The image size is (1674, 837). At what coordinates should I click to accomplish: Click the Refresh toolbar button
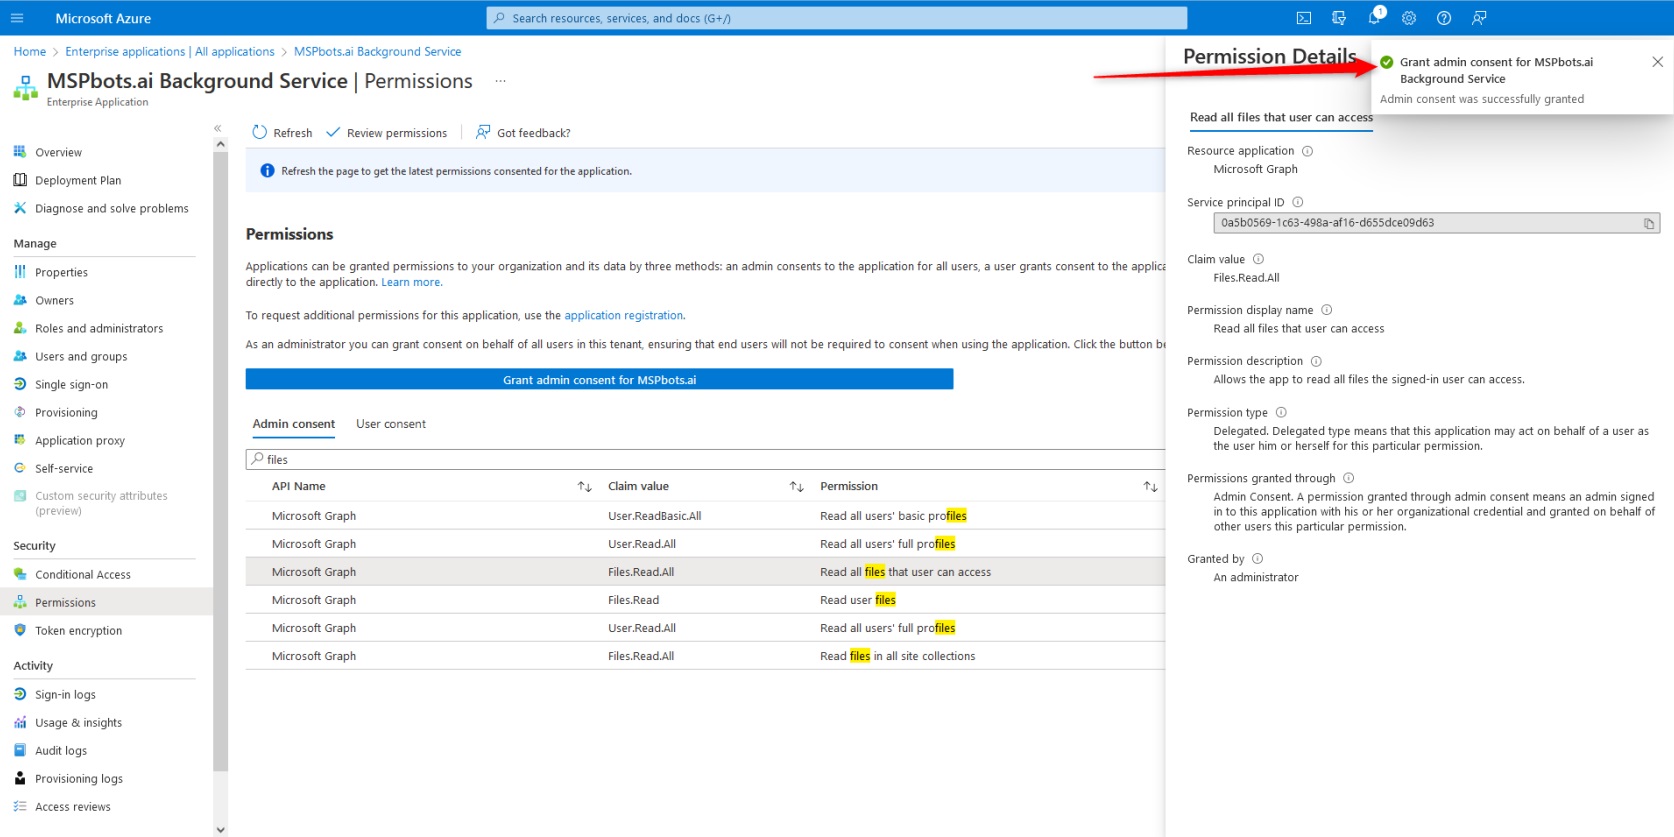point(282,133)
